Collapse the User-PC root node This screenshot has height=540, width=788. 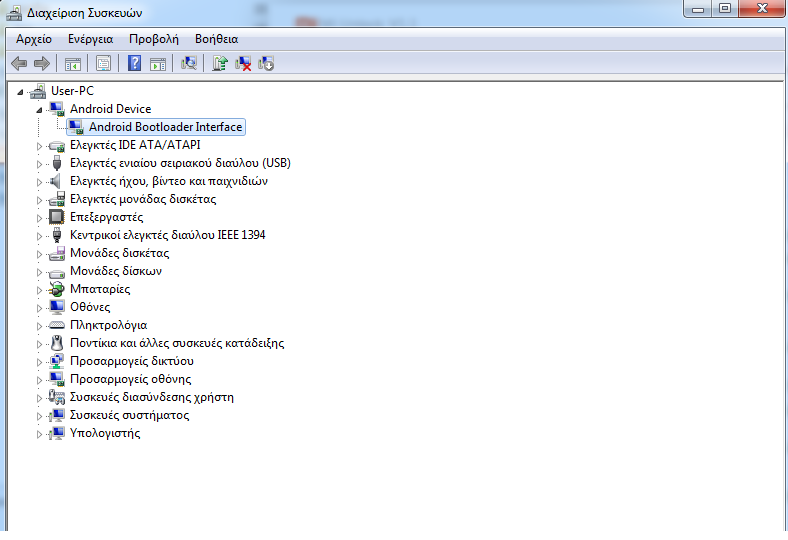[x=20, y=92]
